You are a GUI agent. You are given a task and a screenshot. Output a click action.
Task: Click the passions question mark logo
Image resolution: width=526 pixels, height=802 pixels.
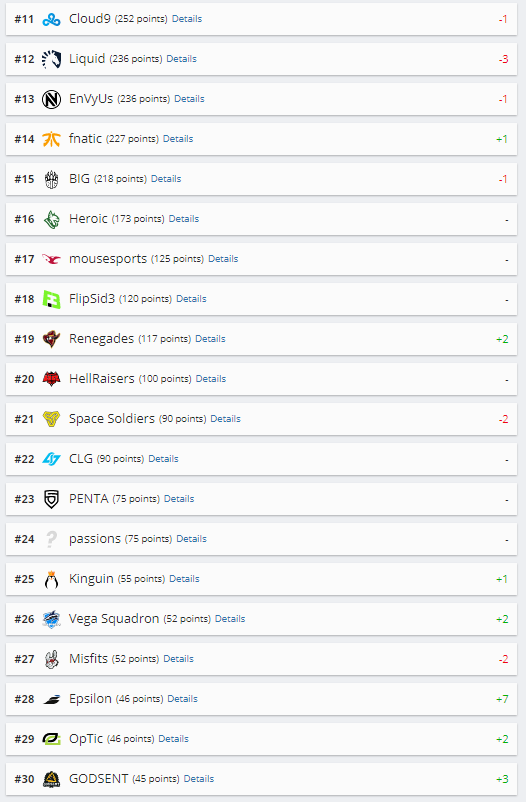point(51,539)
